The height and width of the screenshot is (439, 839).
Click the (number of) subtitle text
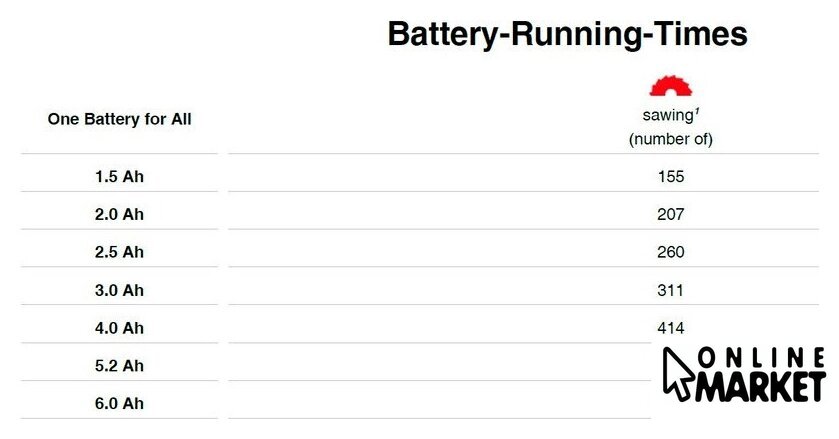click(671, 139)
